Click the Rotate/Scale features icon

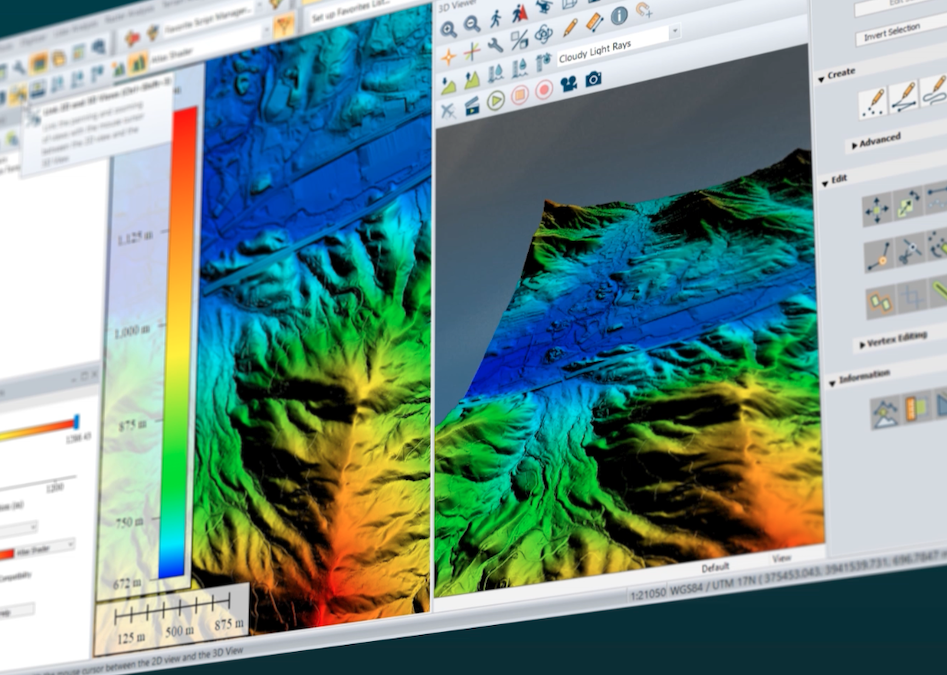pos(908,202)
